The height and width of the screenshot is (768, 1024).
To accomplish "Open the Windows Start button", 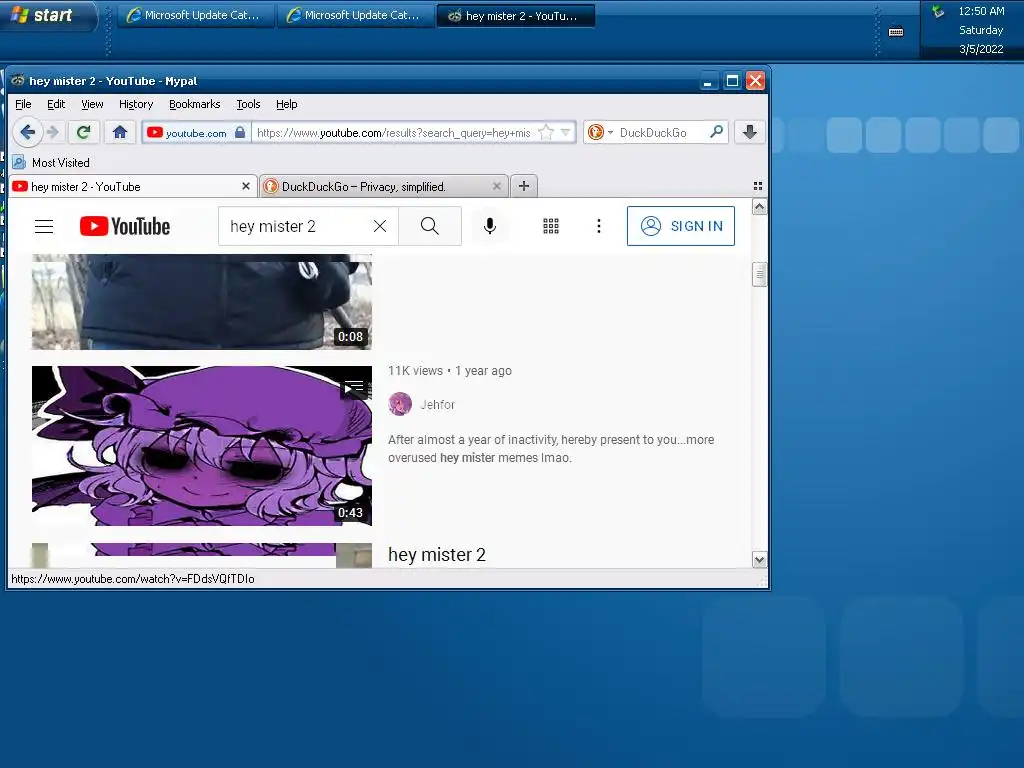I will click(x=47, y=16).
